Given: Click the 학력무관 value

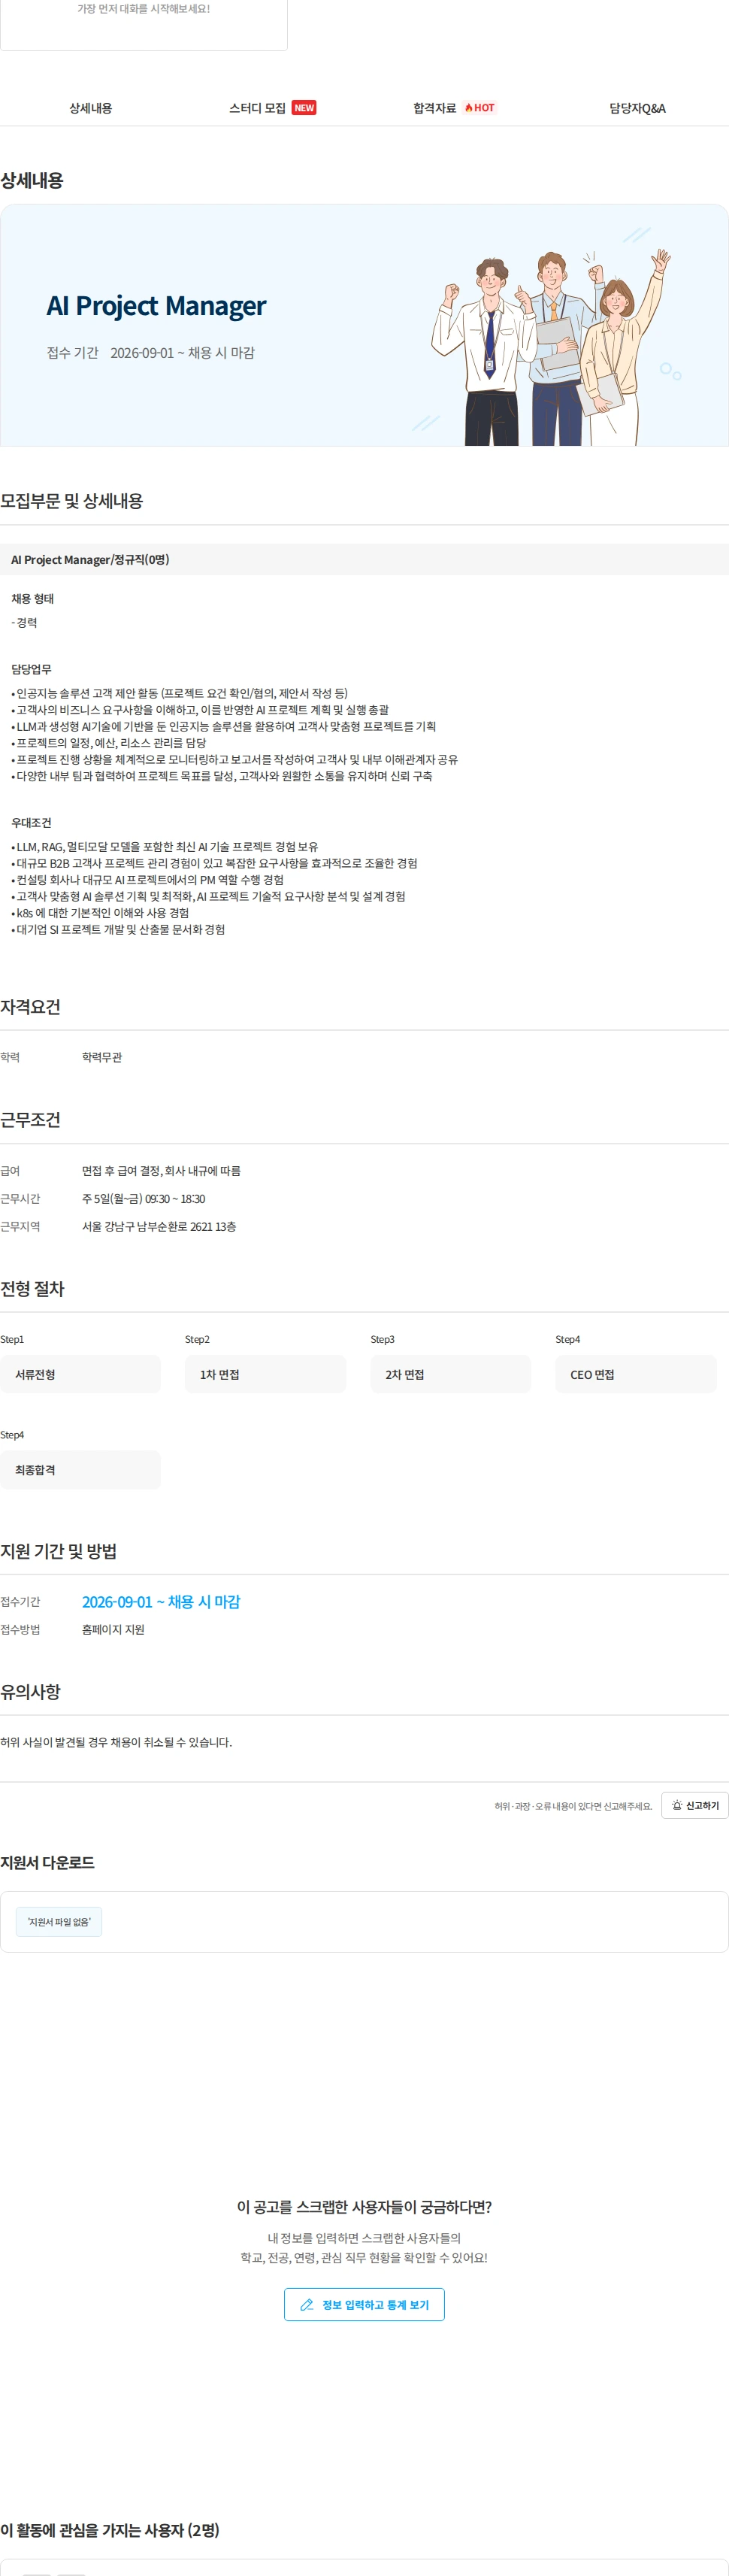Looking at the screenshot, I should point(102,1057).
